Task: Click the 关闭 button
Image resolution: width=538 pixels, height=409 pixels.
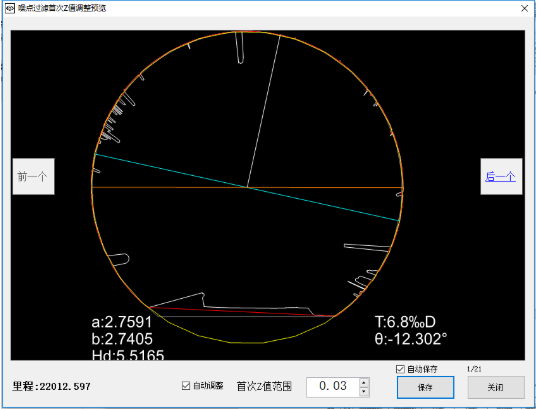Action: click(x=496, y=387)
